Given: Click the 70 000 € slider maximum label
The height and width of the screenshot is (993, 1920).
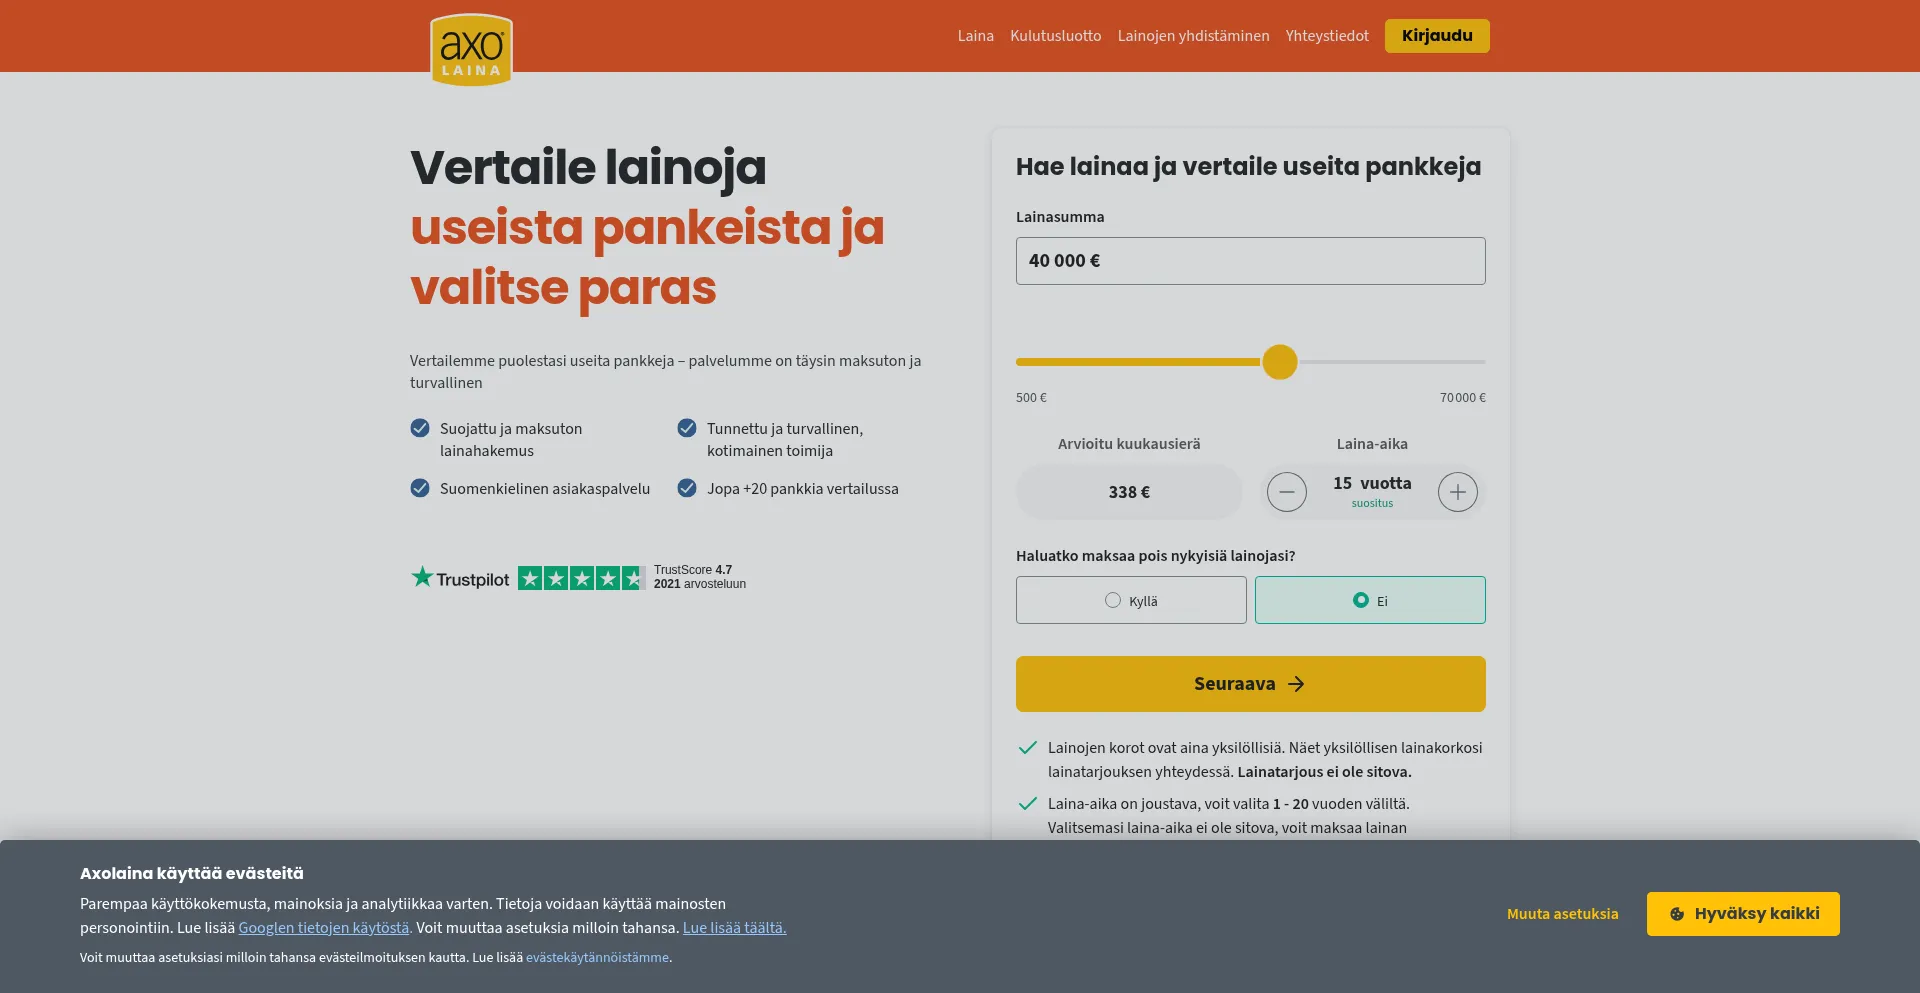Looking at the screenshot, I should pos(1462,398).
